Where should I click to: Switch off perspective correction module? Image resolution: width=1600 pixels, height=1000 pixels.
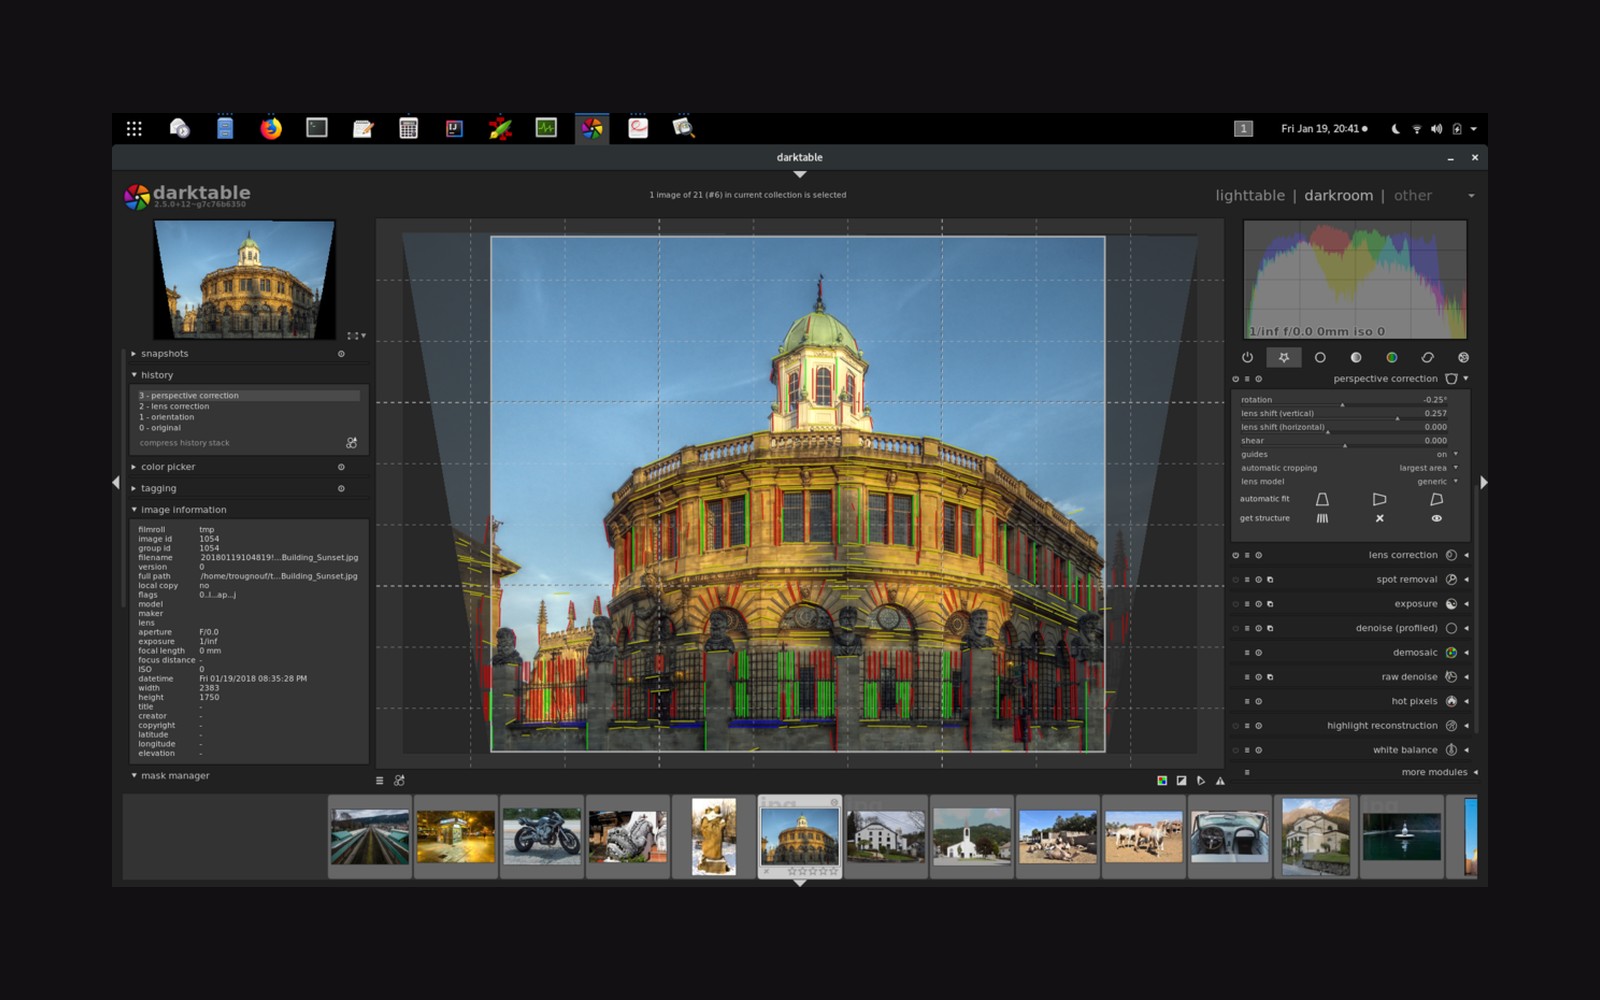[x=1235, y=379]
